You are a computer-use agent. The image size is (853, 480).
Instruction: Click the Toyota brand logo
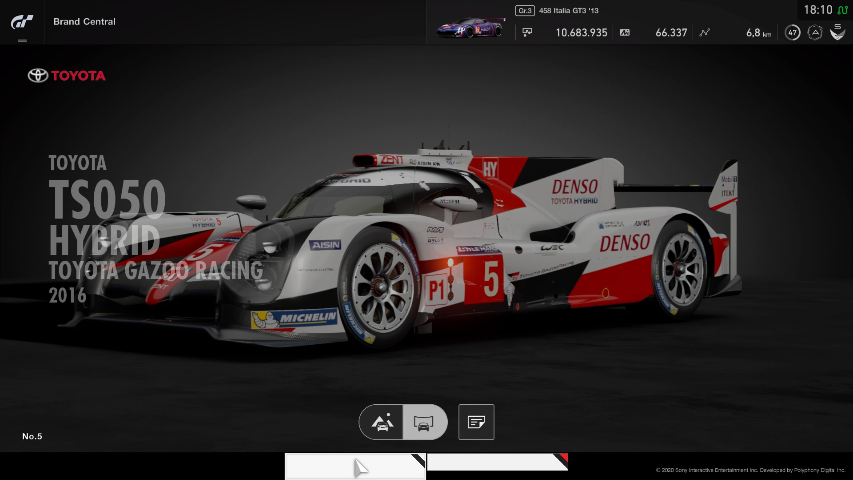[66, 75]
